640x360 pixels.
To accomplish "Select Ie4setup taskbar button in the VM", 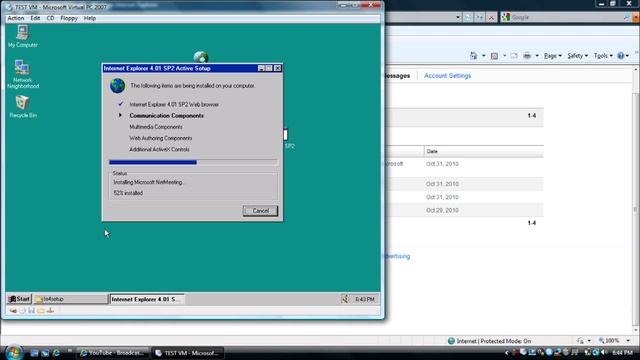I will click(x=70, y=299).
